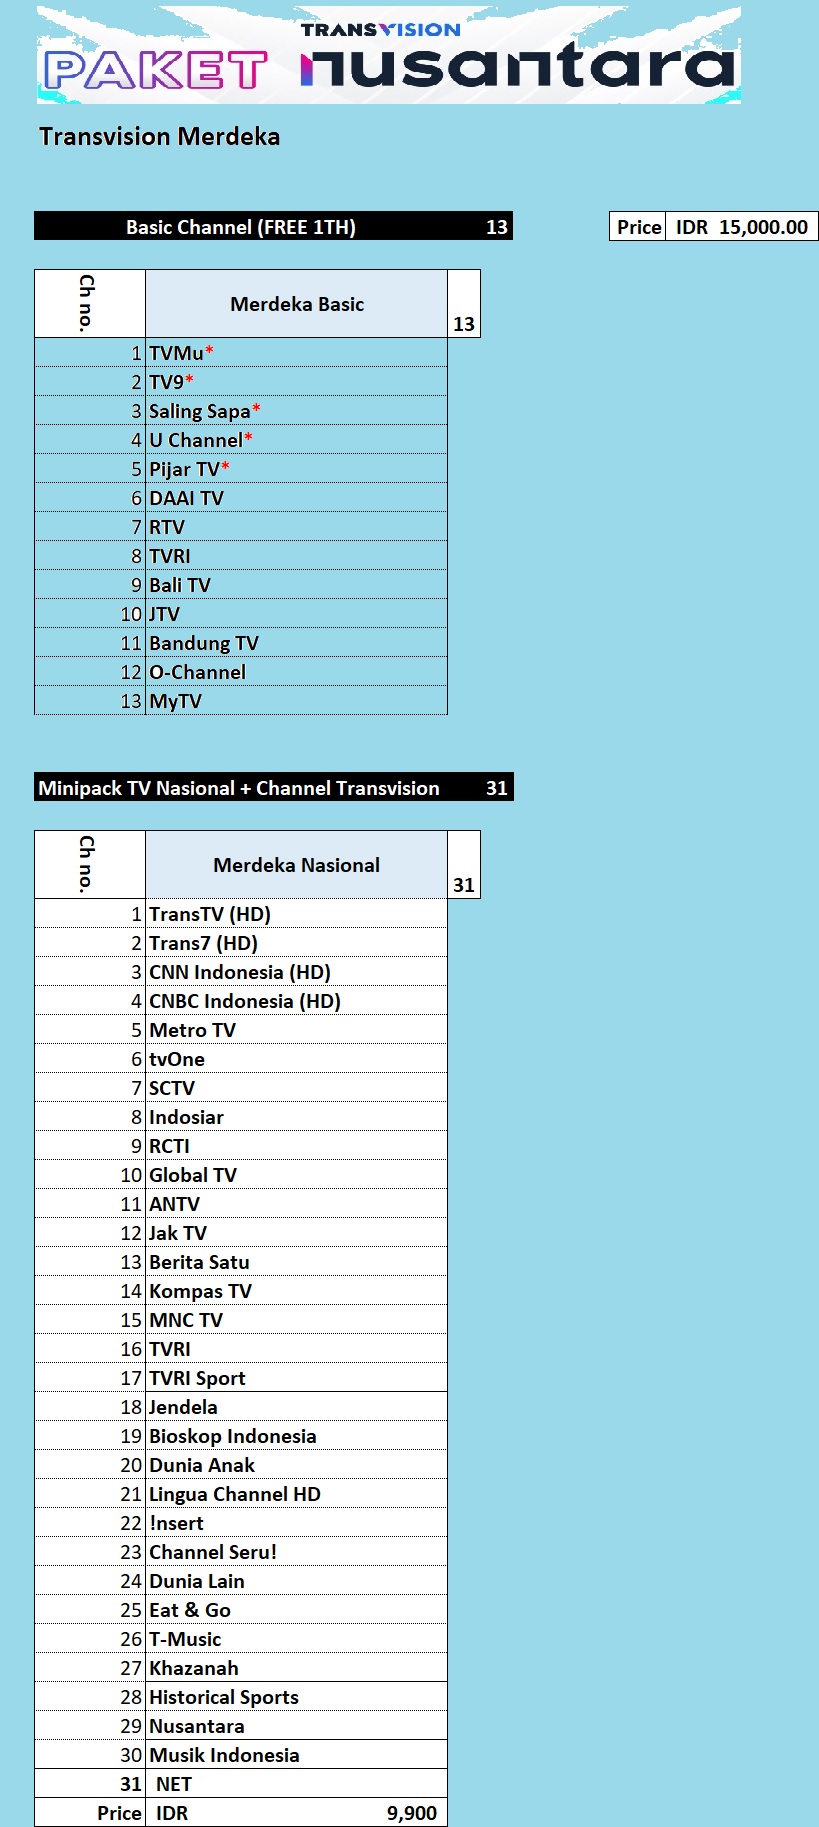Select the 'Dunia Lain' channel cell

[x=296, y=1580]
